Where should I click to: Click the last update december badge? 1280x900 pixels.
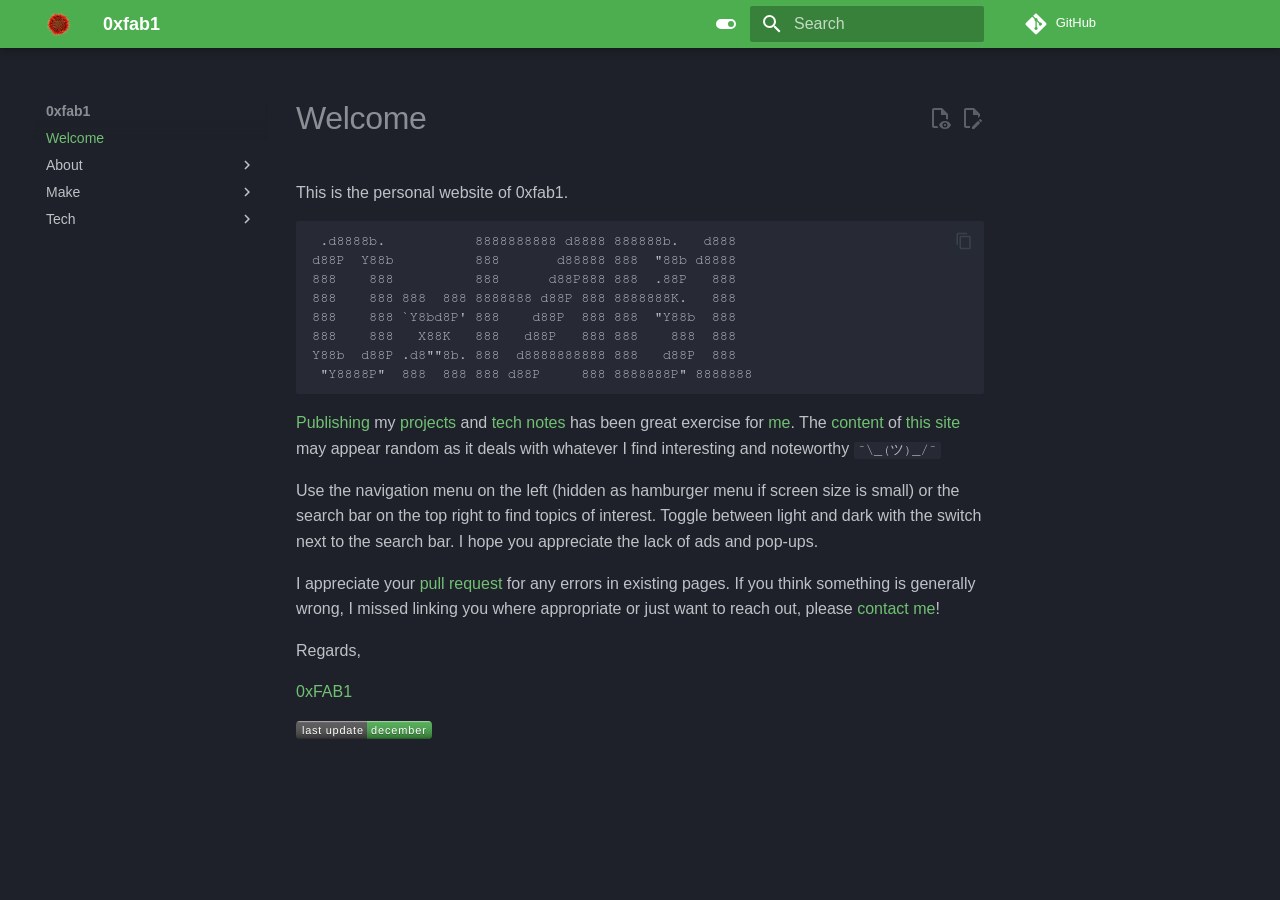tap(364, 730)
